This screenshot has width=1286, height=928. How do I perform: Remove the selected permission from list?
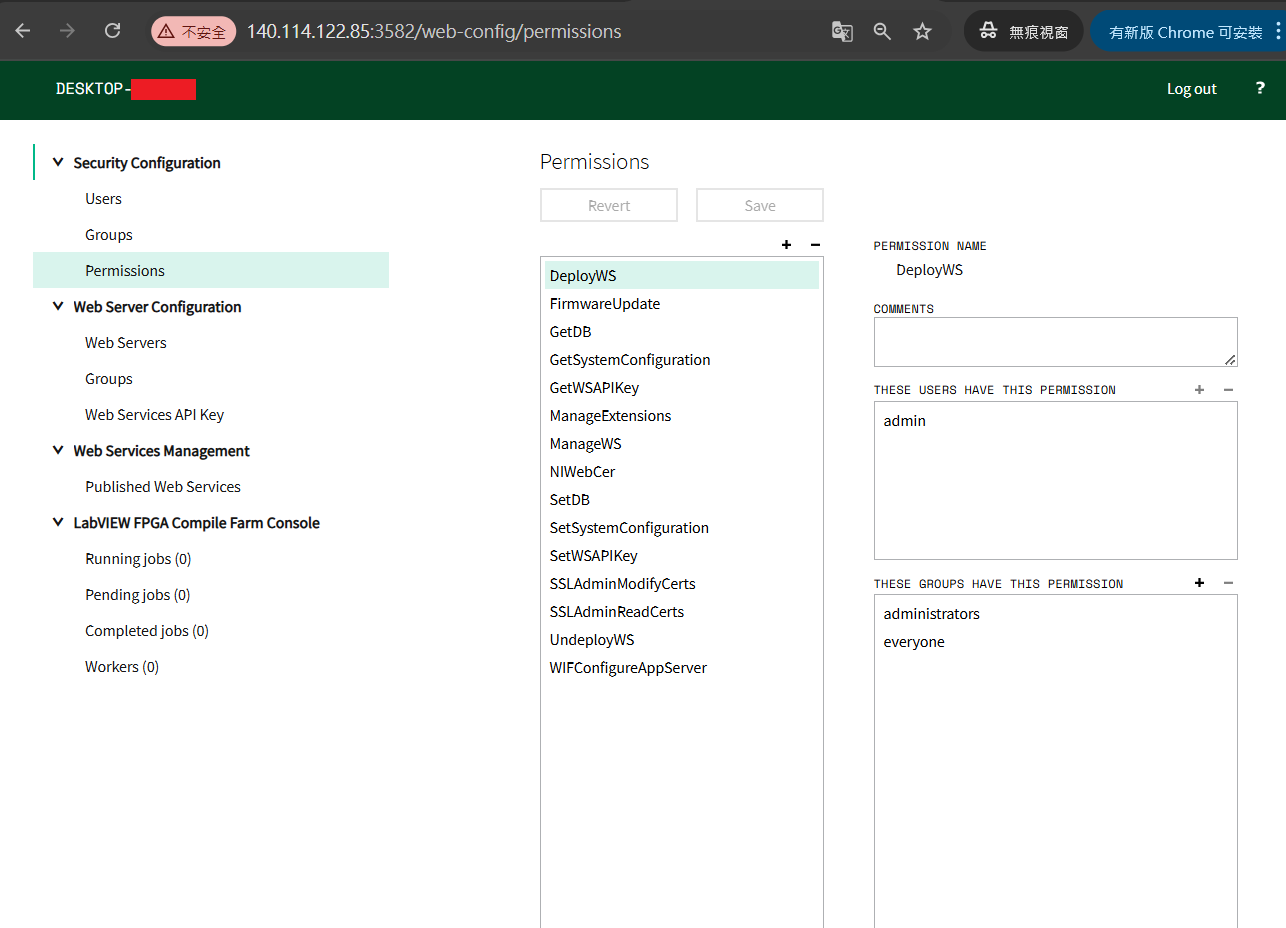click(x=815, y=245)
